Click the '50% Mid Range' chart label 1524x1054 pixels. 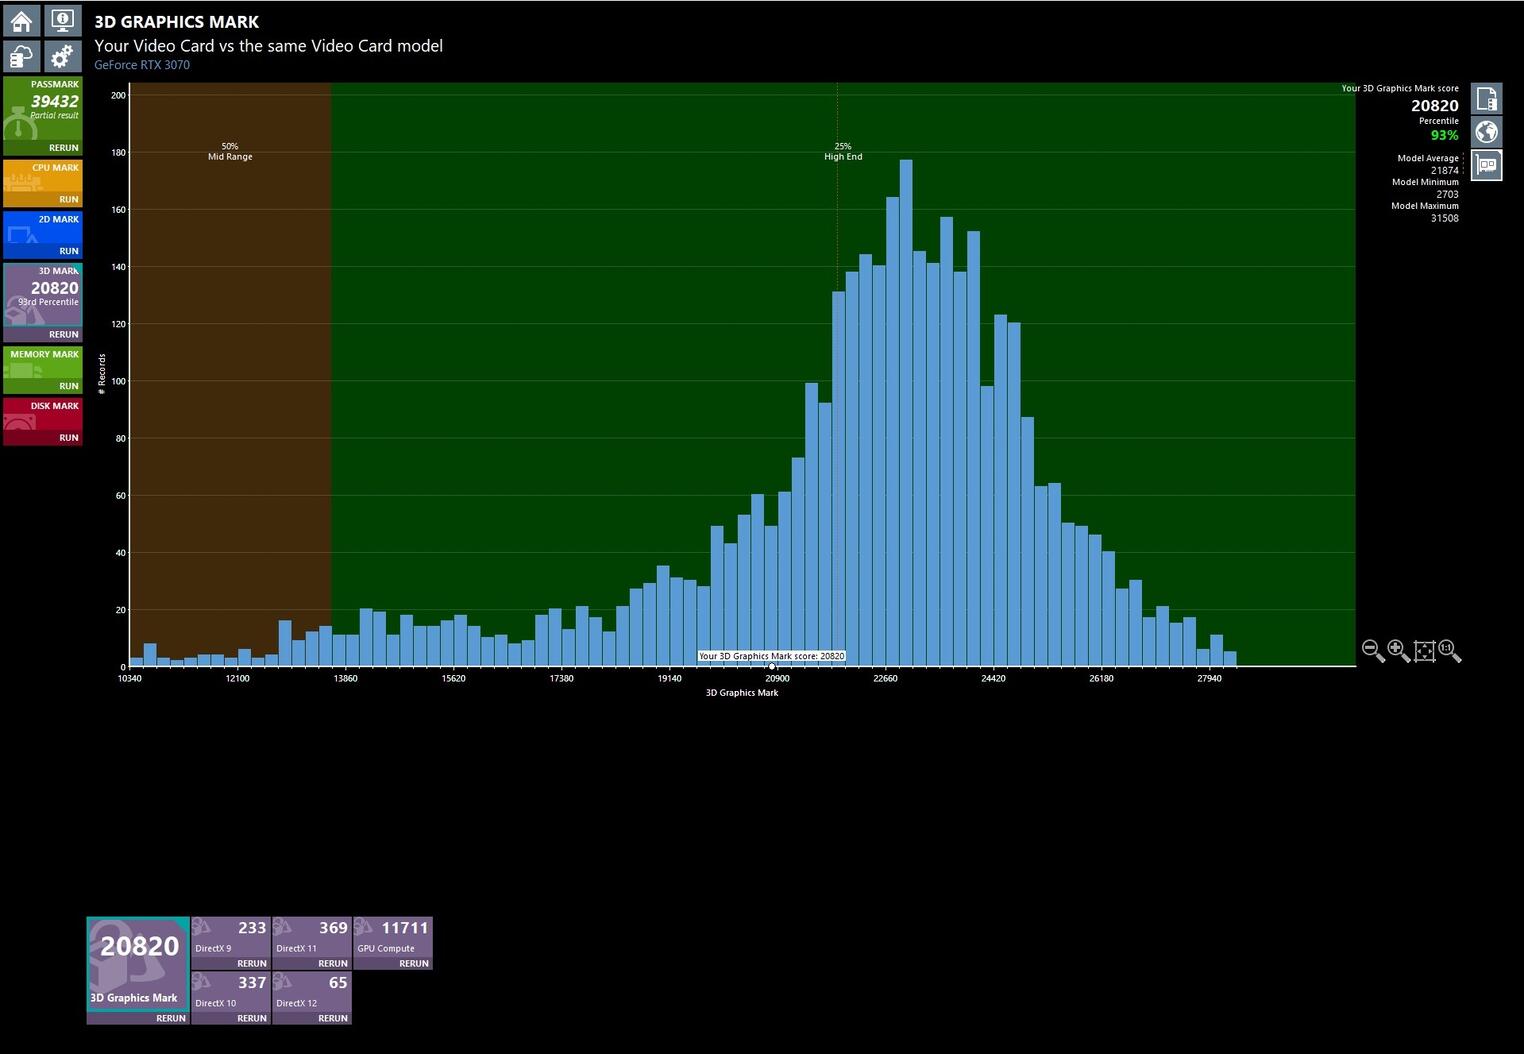(x=230, y=152)
